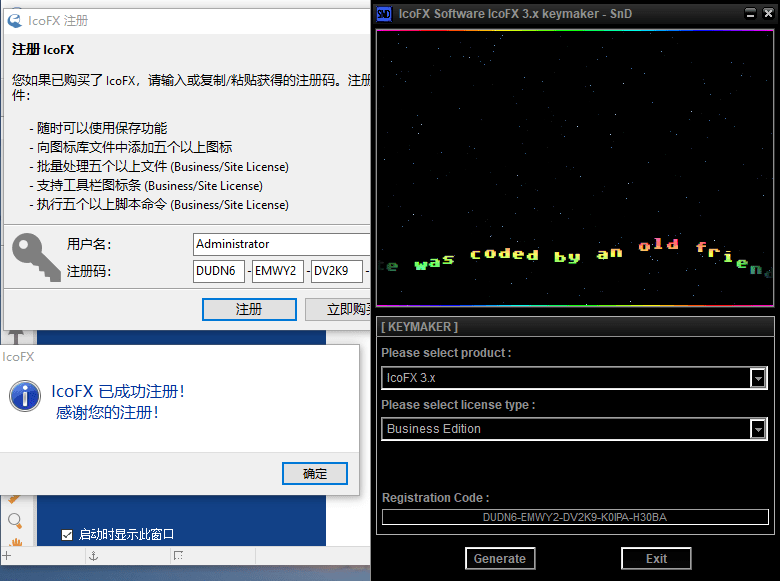Image resolution: width=780 pixels, height=581 pixels.
Task: Click the gray key icon
Action: tap(36, 257)
